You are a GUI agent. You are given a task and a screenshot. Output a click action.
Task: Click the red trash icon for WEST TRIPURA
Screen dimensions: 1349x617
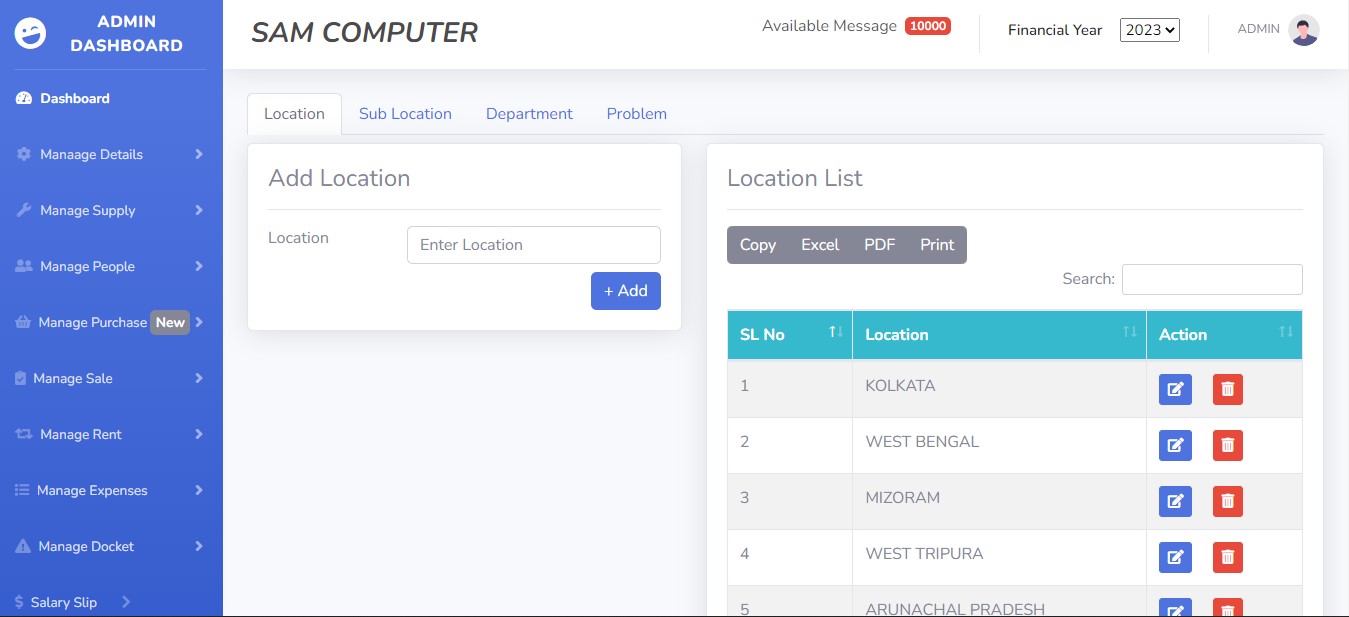(x=1227, y=557)
